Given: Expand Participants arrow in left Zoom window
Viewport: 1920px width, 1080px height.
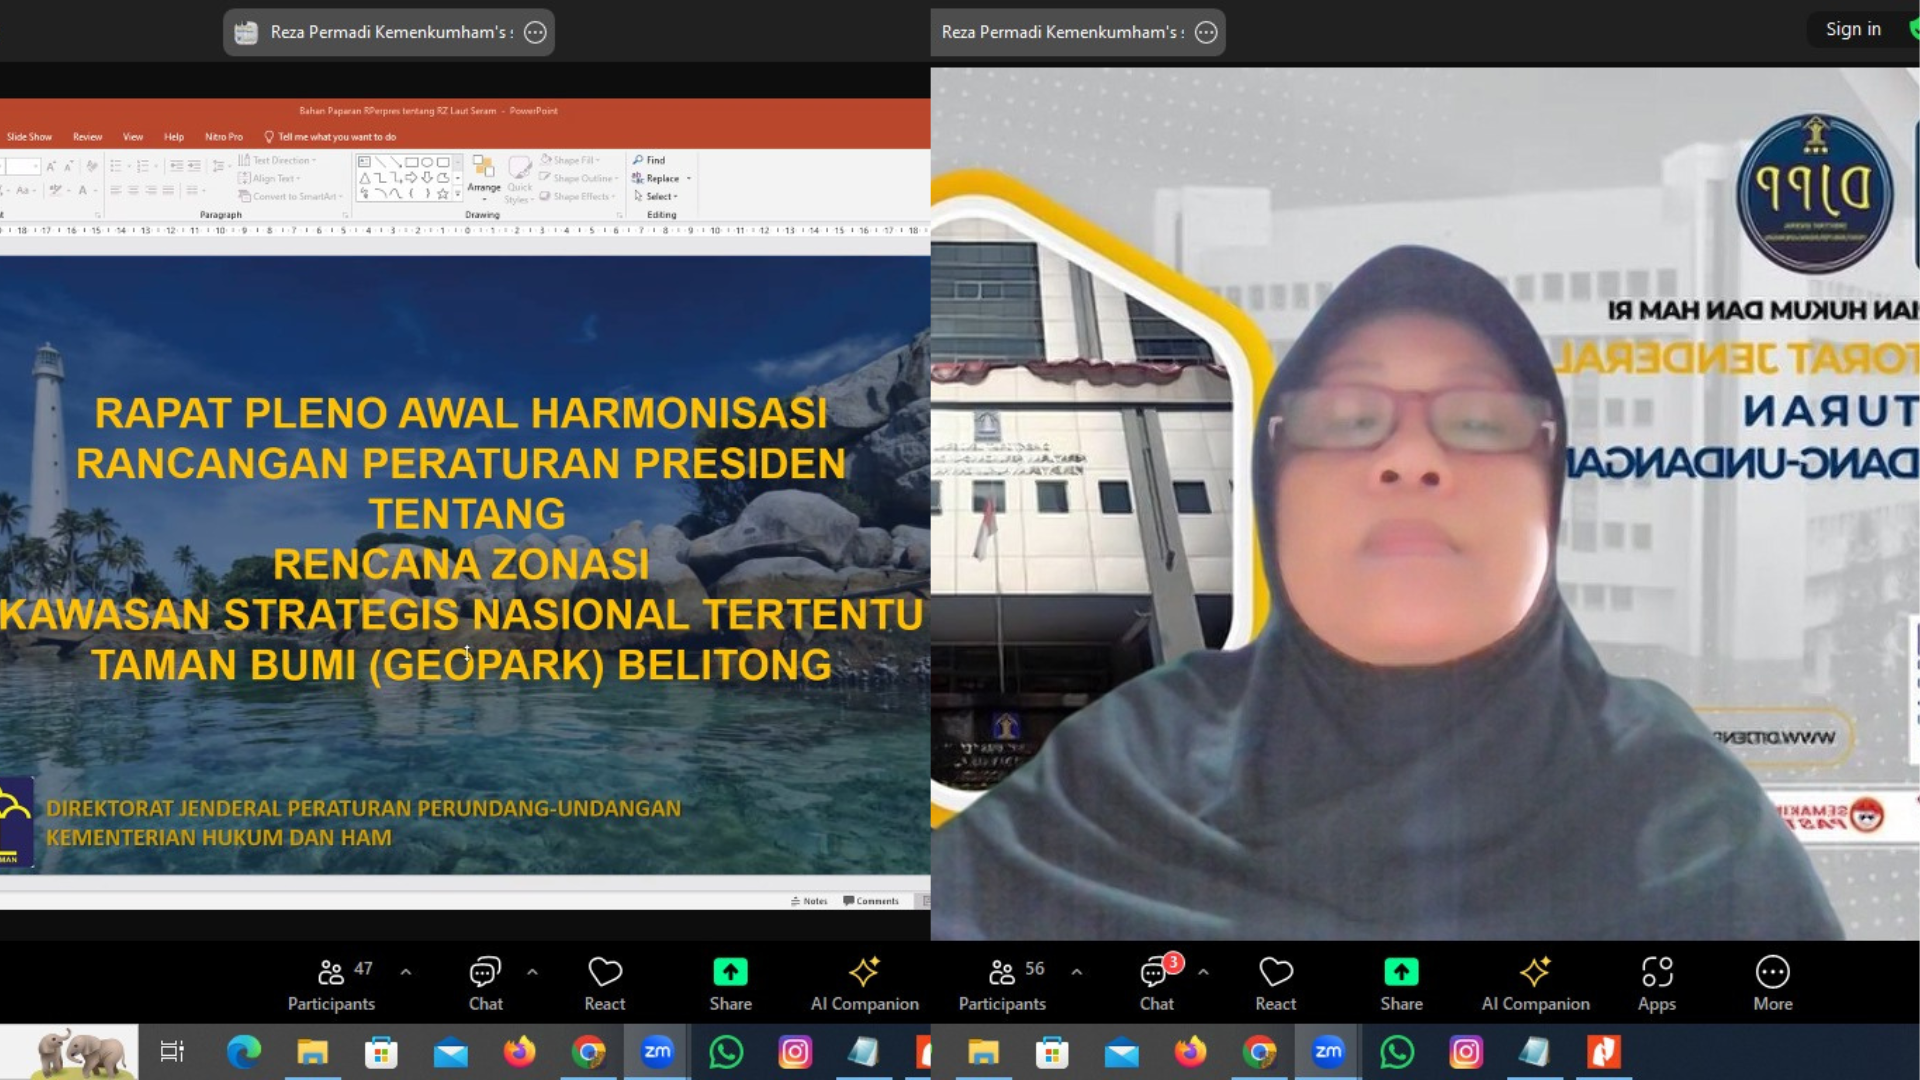Looking at the screenshot, I should [406, 971].
